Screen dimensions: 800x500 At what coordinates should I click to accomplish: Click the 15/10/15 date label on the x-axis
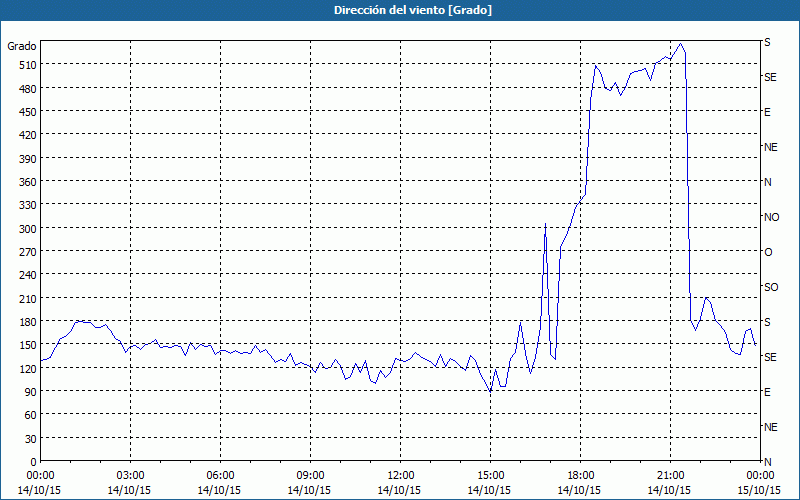[759, 490]
